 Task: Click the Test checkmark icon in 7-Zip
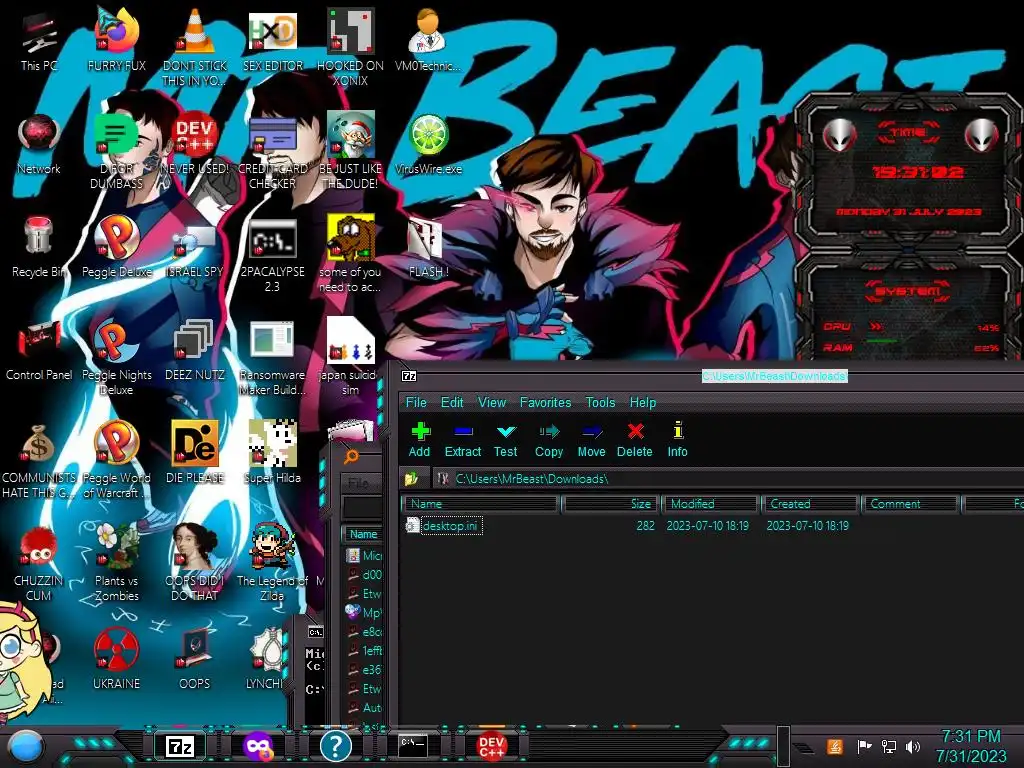(506, 432)
